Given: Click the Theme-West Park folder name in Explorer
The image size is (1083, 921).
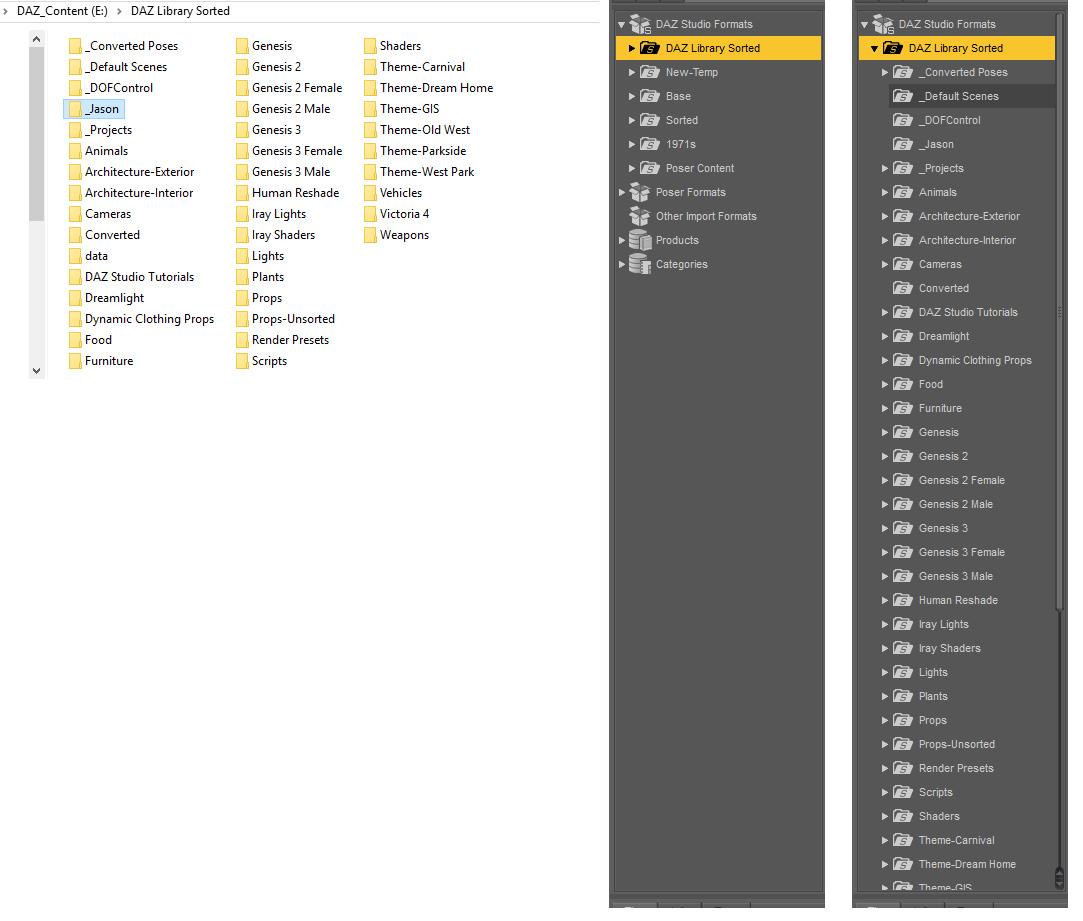Looking at the screenshot, I should pos(427,172).
